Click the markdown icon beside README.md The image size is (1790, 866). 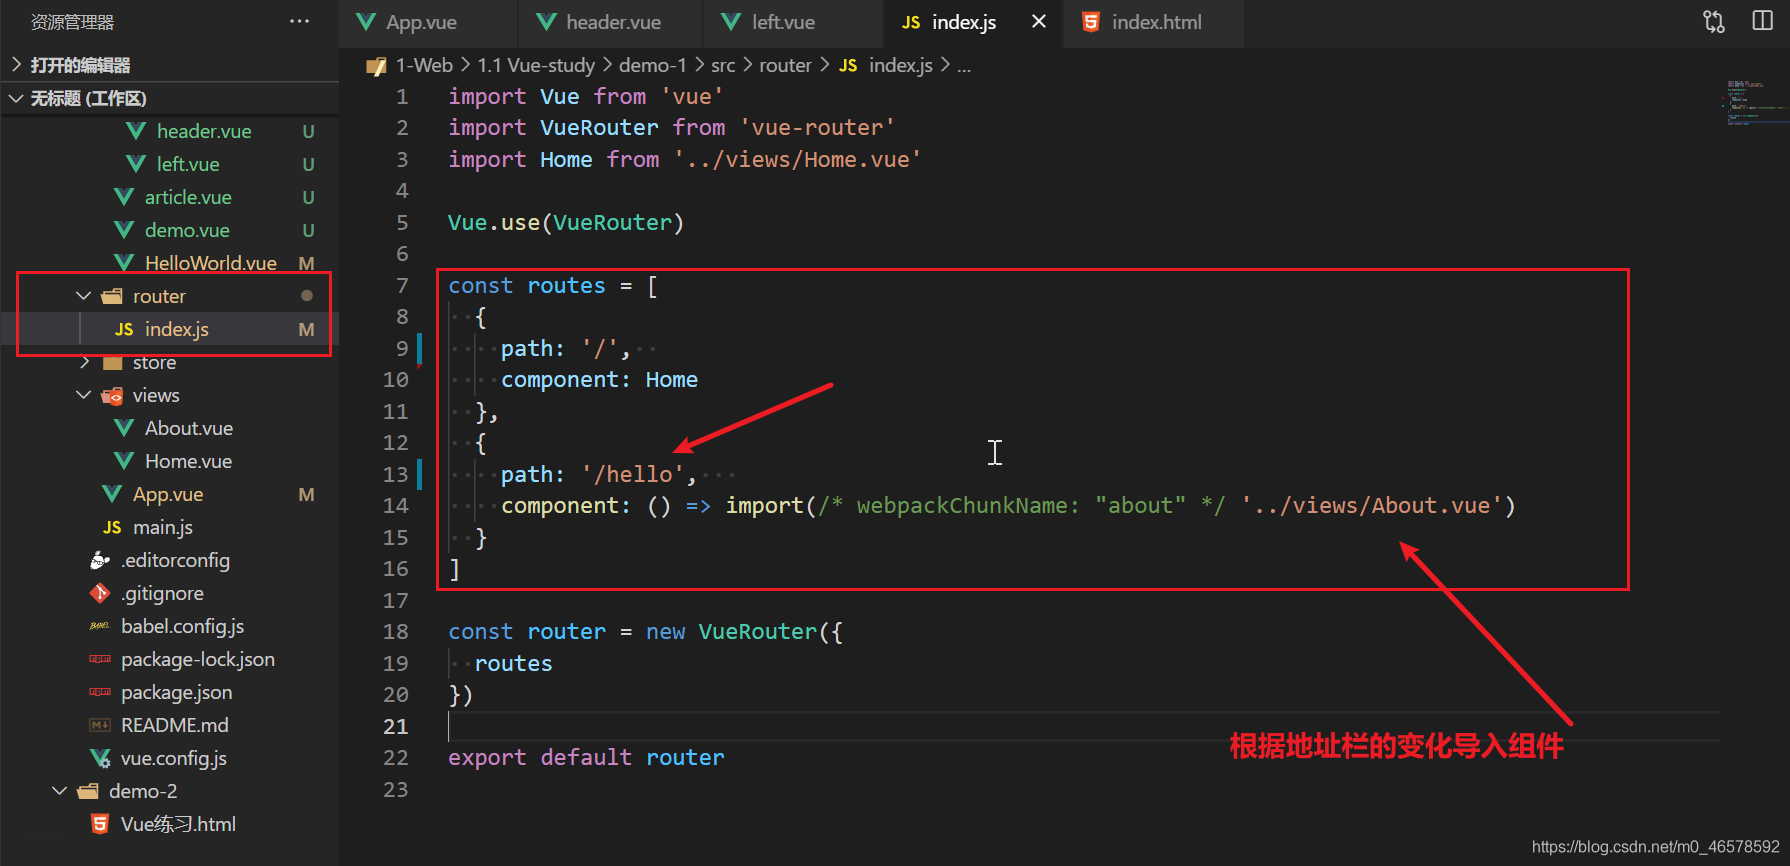click(x=100, y=725)
